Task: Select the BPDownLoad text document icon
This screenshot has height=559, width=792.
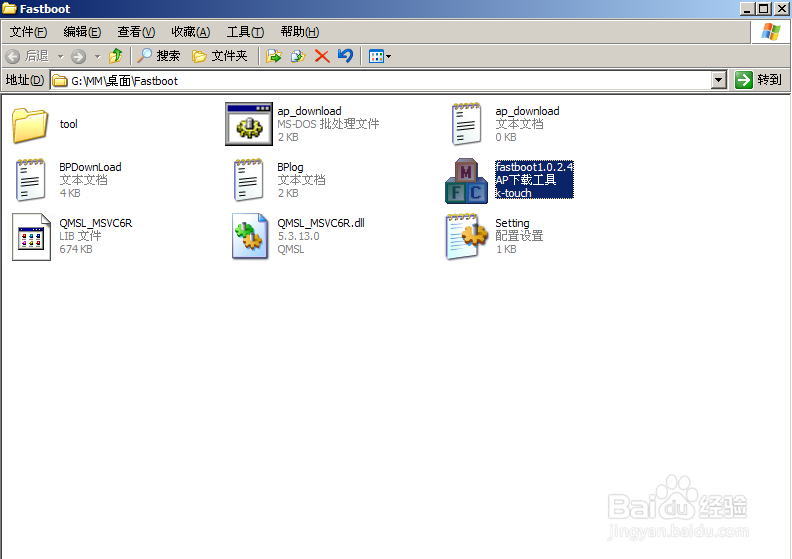Action: (30, 180)
